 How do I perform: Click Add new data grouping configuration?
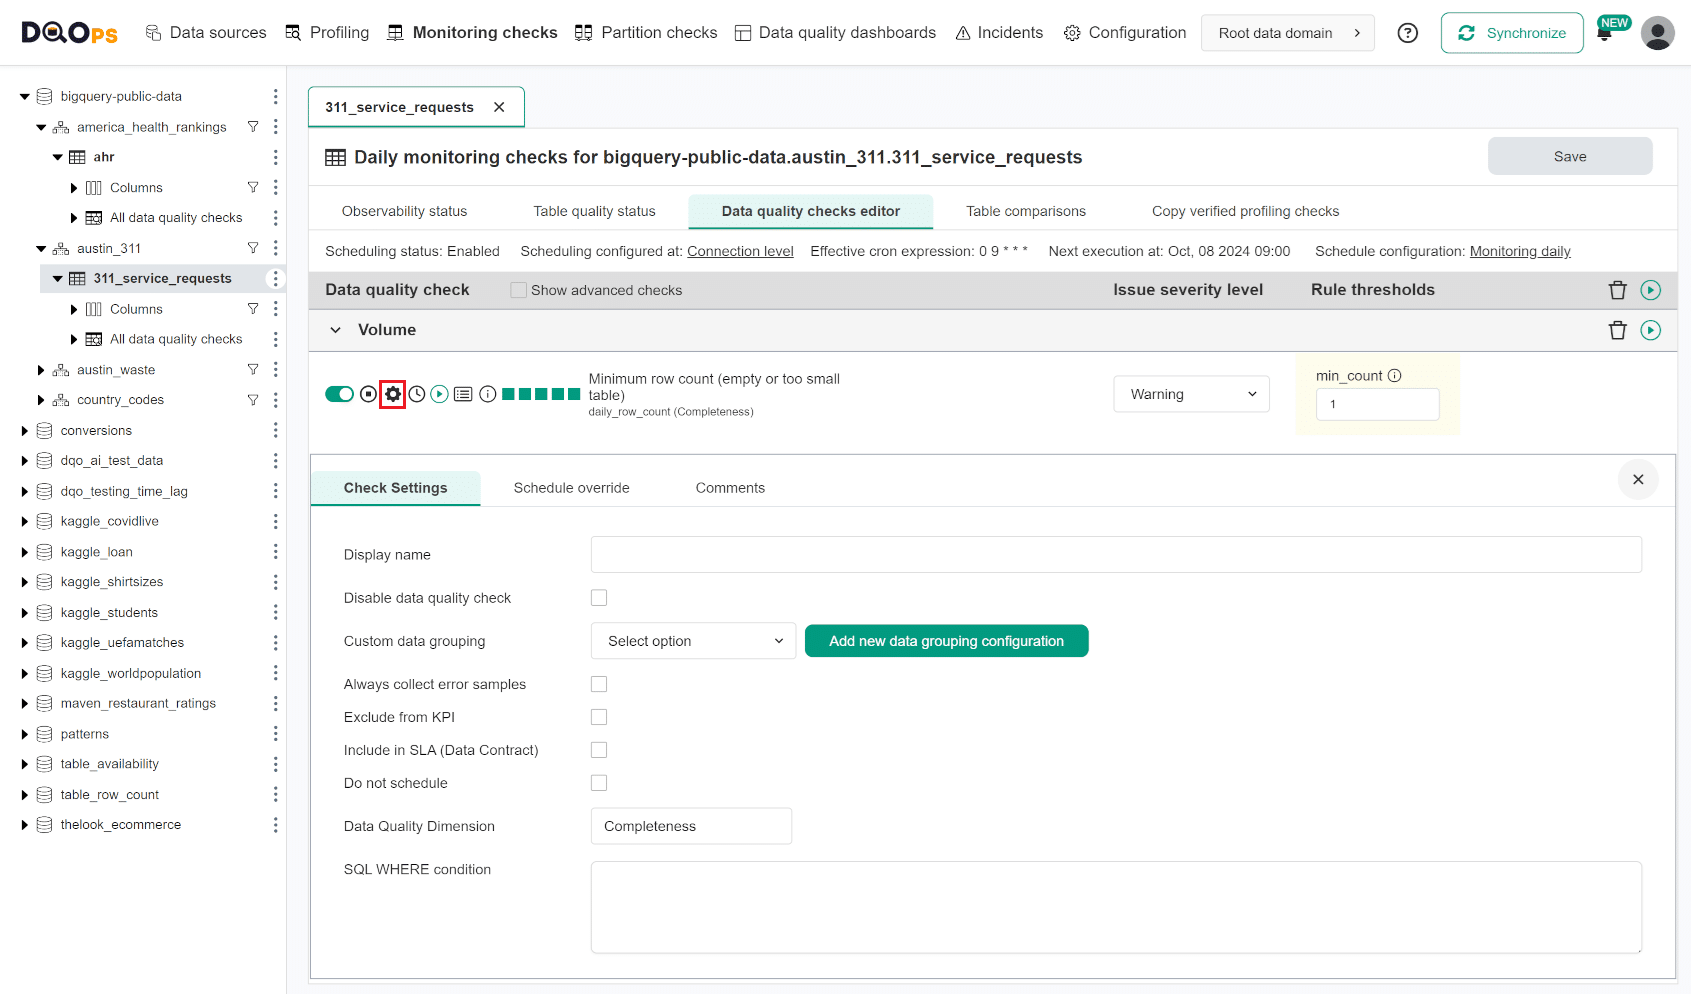point(946,641)
